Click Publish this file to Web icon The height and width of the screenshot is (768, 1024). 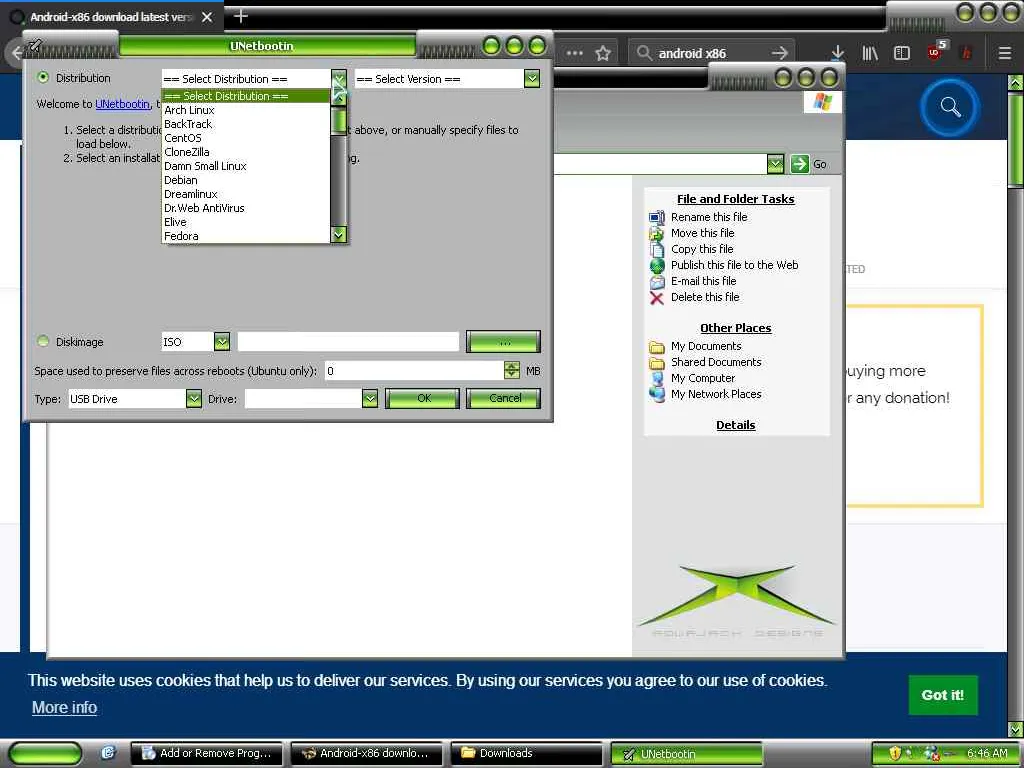pos(657,265)
